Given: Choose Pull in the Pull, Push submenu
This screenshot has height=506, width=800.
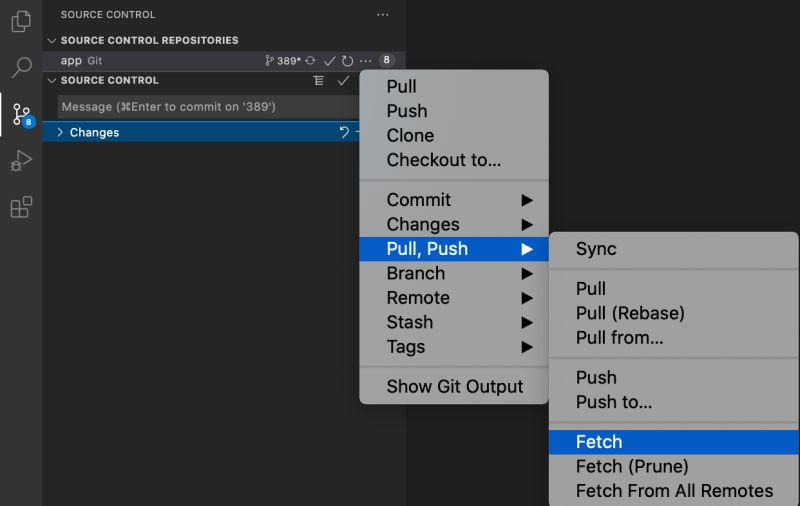Looking at the screenshot, I should pos(673,289).
